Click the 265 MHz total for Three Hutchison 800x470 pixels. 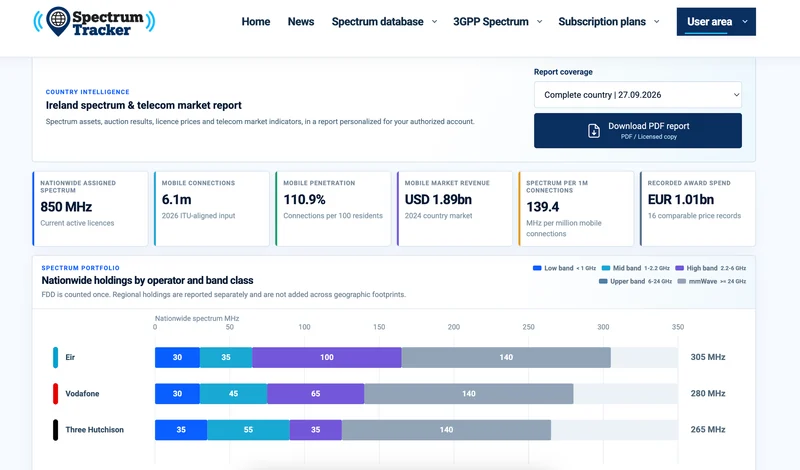pyautogui.click(x=708, y=430)
